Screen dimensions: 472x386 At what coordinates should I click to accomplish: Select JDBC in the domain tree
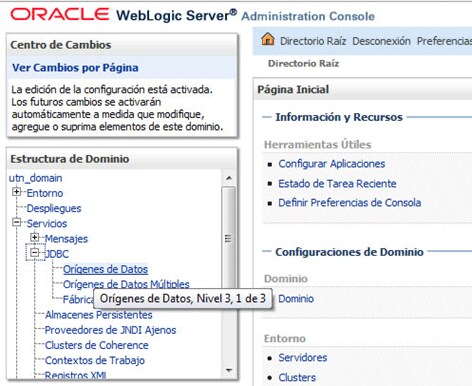[57, 254]
